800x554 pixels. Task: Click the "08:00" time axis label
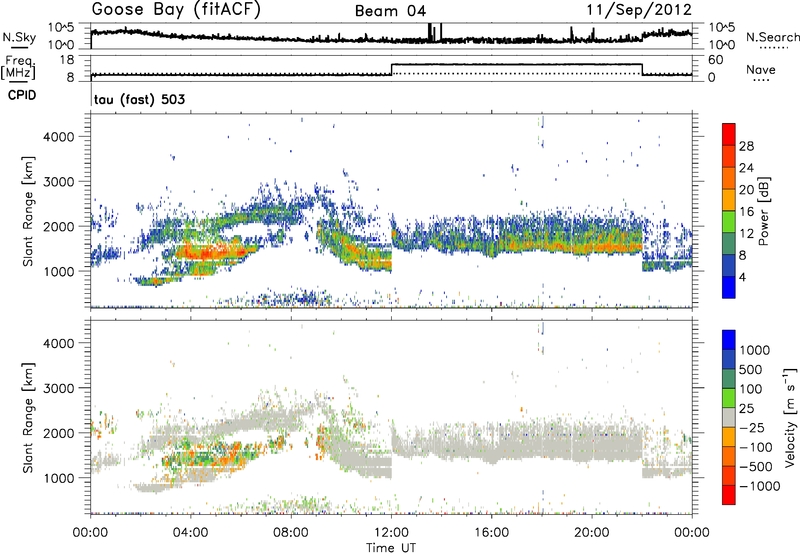coord(290,533)
